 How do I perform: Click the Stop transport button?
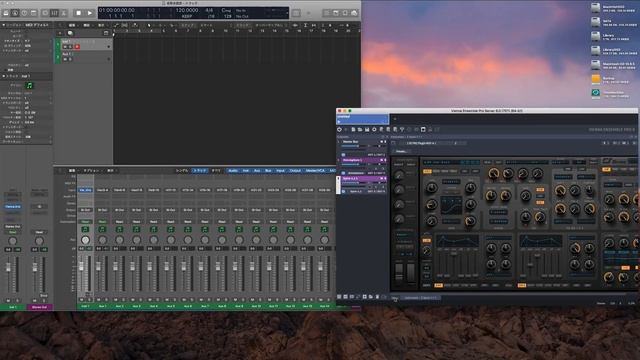tap(79, 13)
